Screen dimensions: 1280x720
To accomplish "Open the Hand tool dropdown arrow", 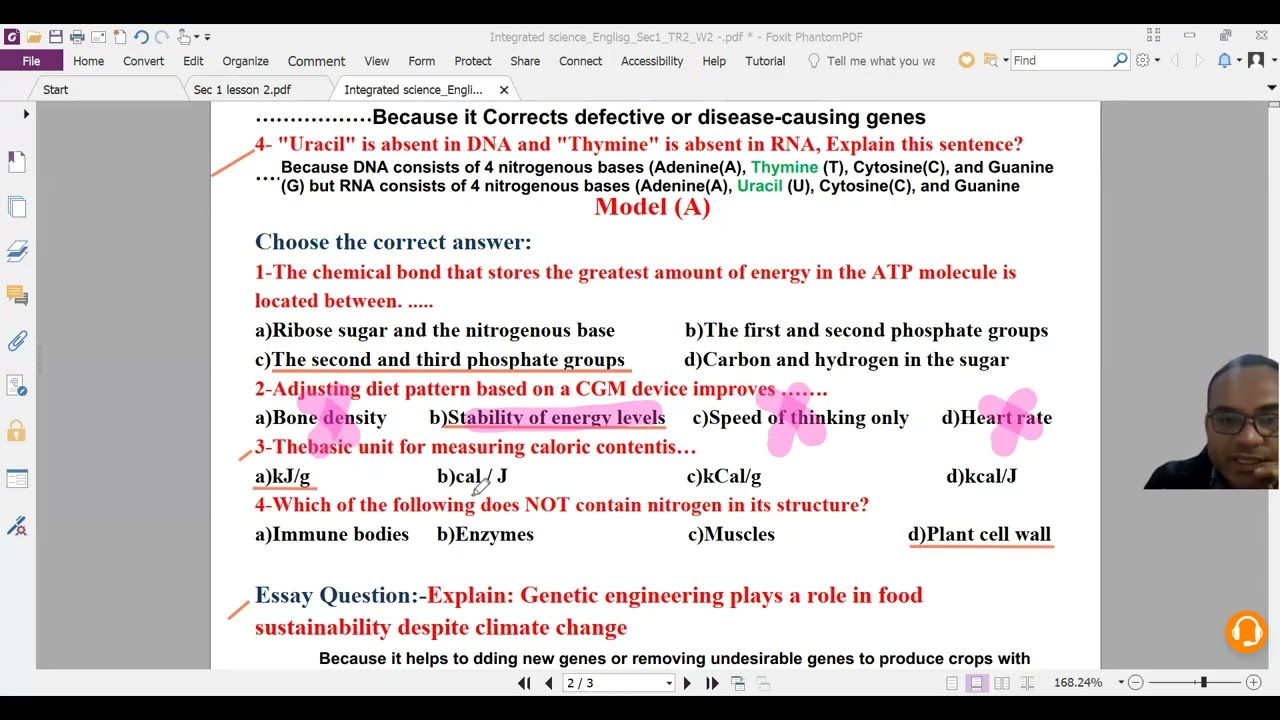I will point(196,38).
